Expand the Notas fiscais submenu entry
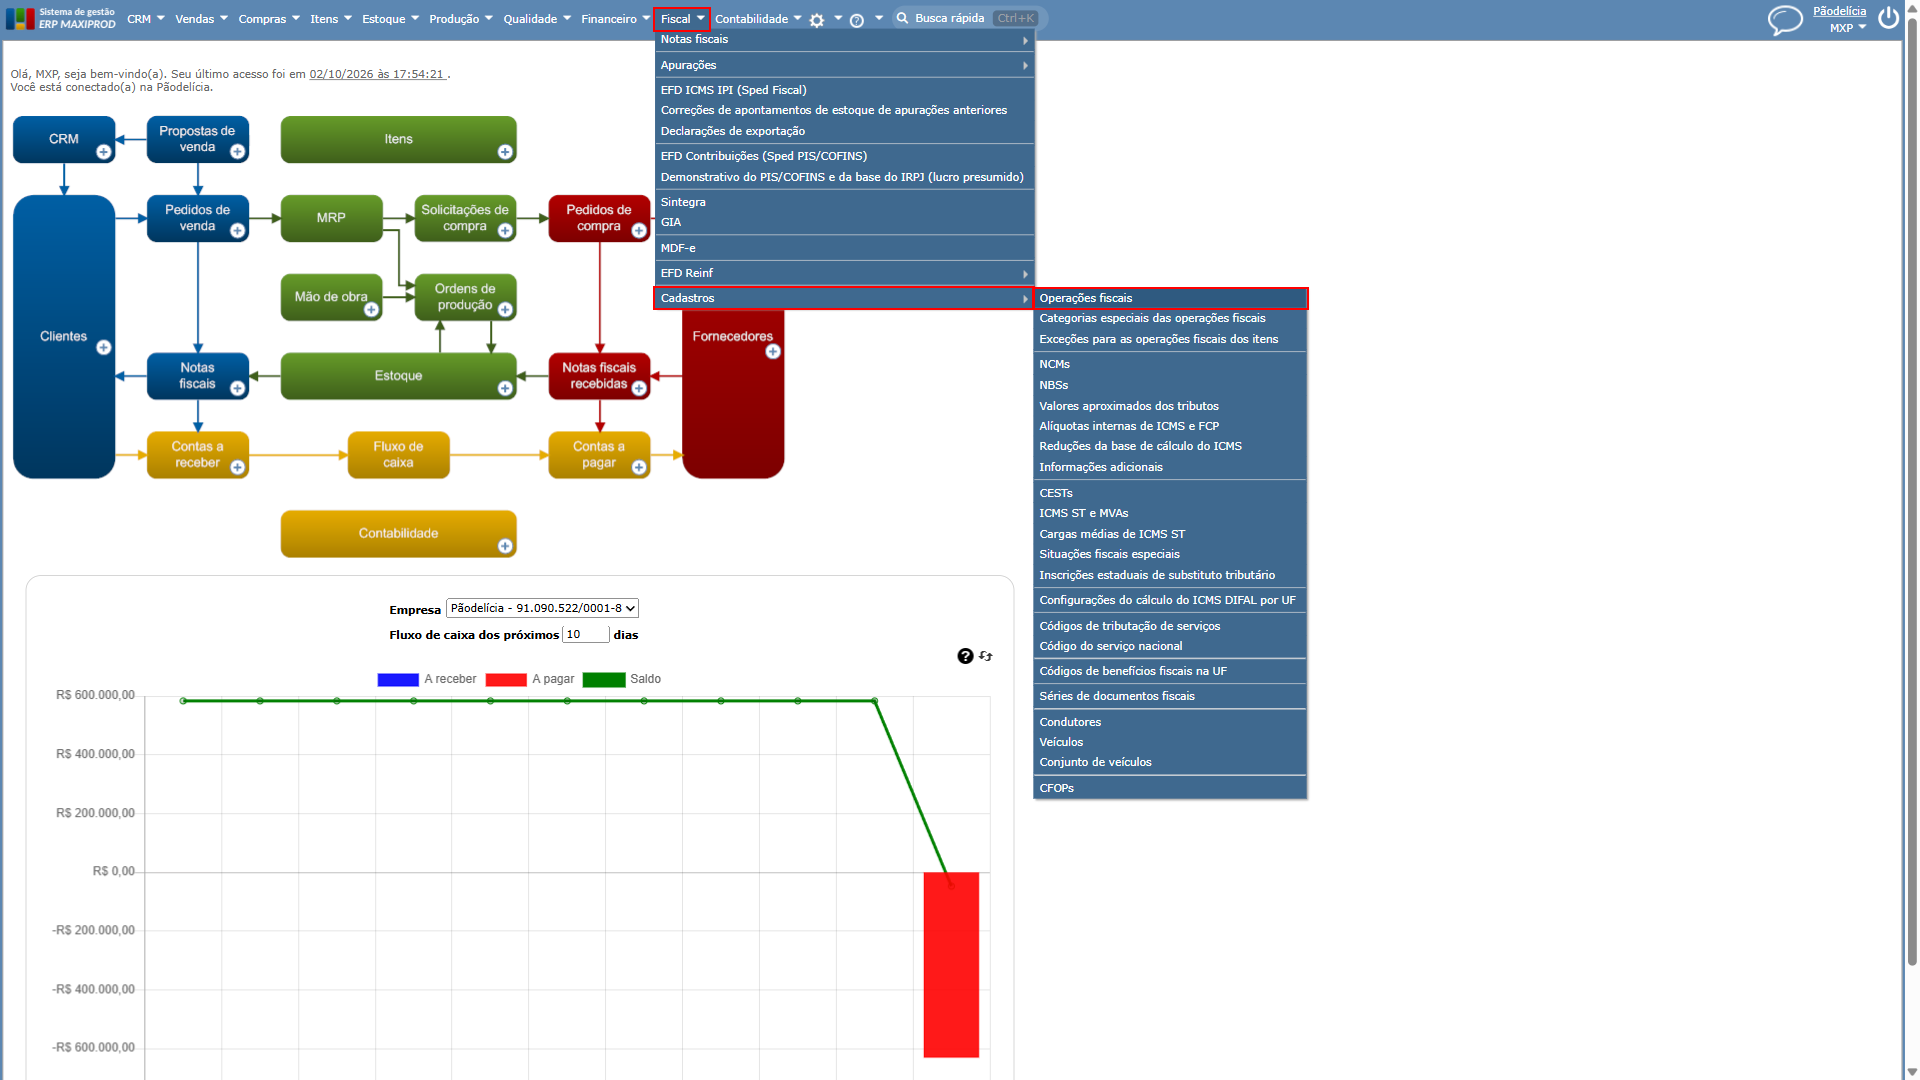The width and height of the screenshot is (1920, 1080). pyautogui.click(x=844, y=40)
